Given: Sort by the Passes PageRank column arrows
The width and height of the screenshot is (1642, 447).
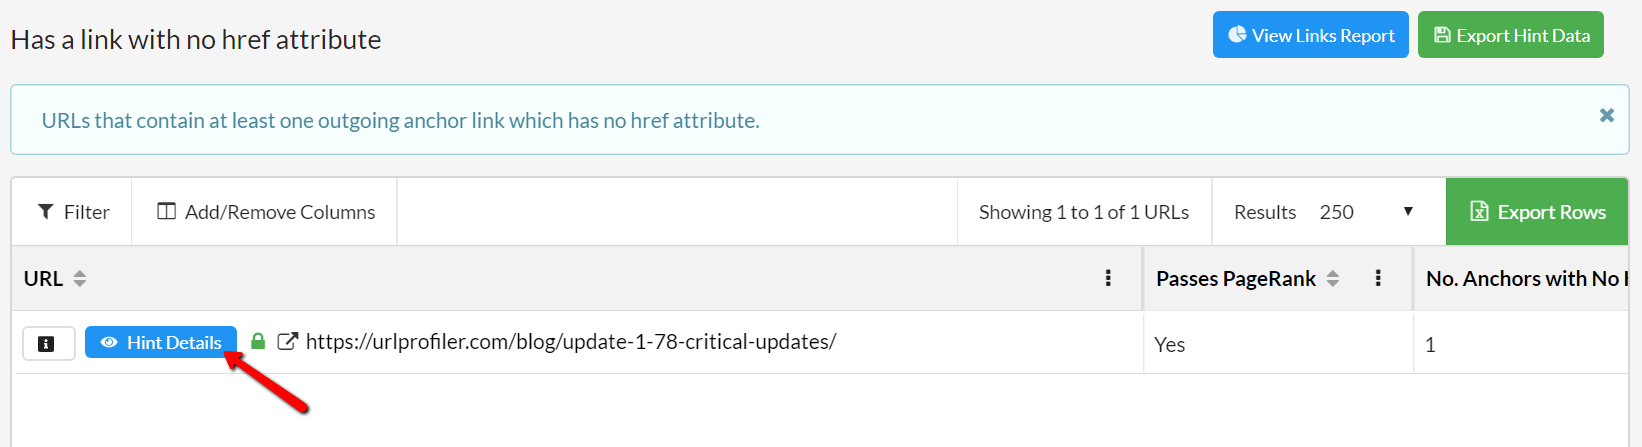Looking at the screenshot, I should pos(1333,279).
